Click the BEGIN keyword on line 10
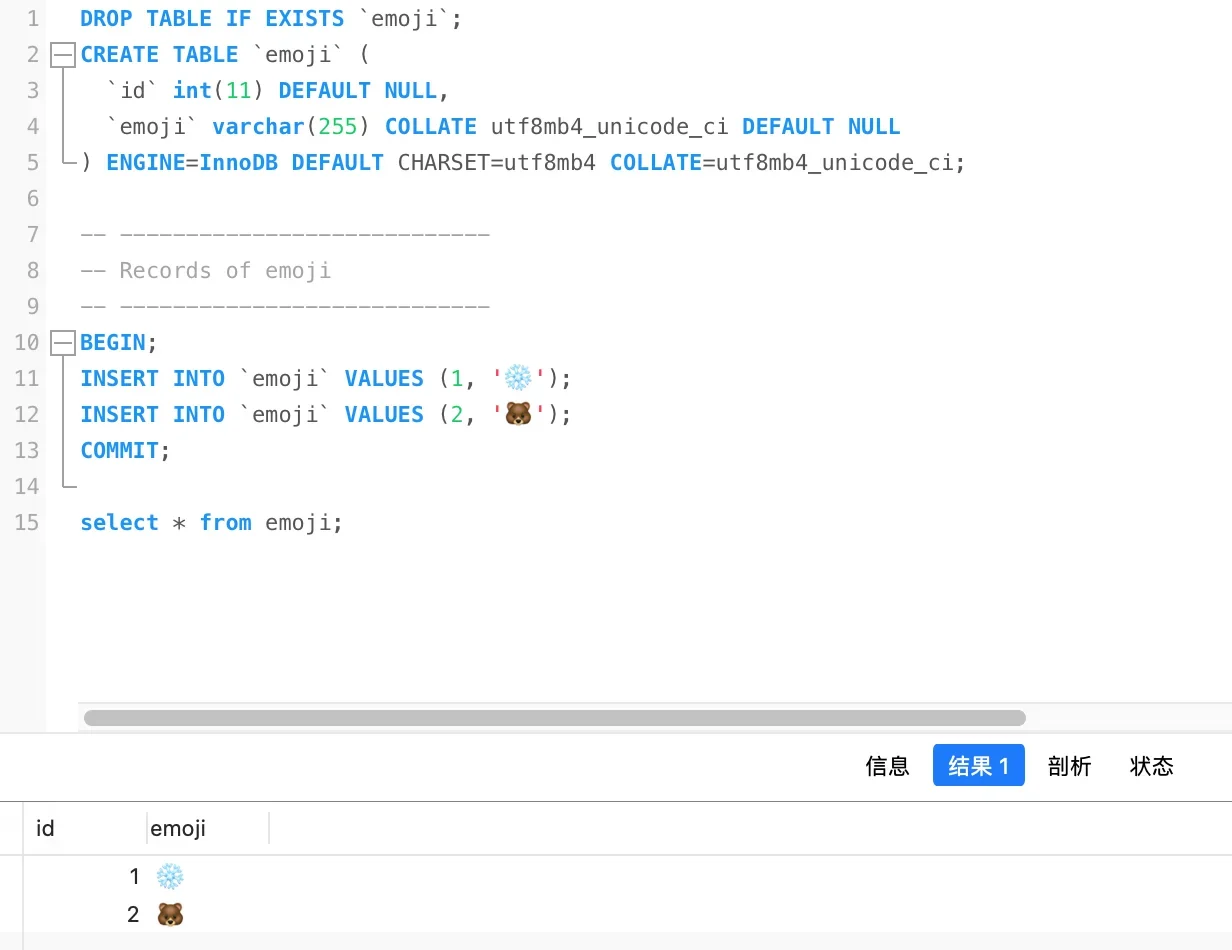Image resolution: width=1232 pixels, height=950 pixels. tap(113, 343)
